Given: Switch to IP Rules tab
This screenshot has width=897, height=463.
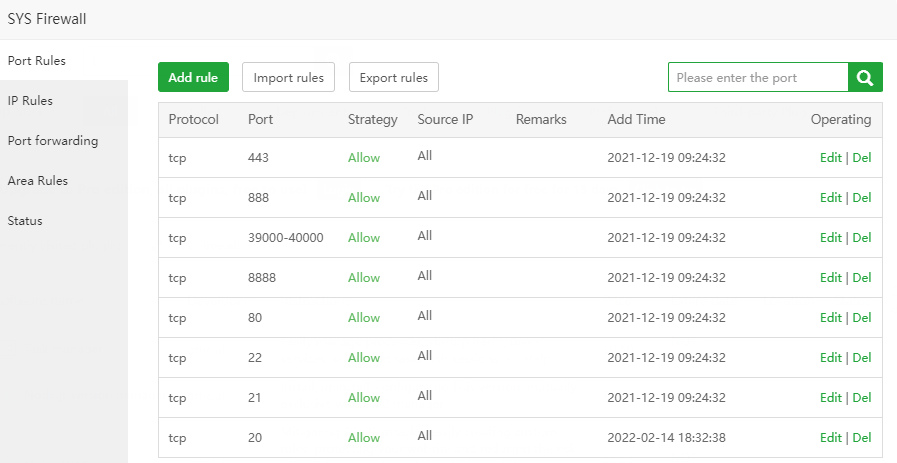Looking at the screenshot, I should pos(30,100).
